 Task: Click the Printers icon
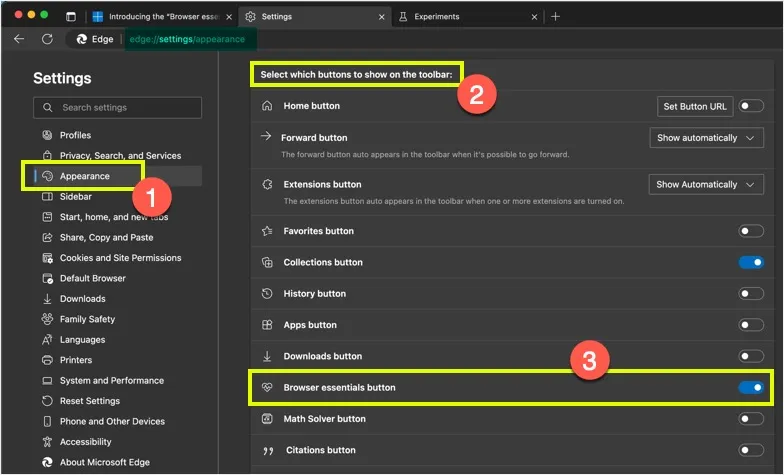[x=47, y=360]
